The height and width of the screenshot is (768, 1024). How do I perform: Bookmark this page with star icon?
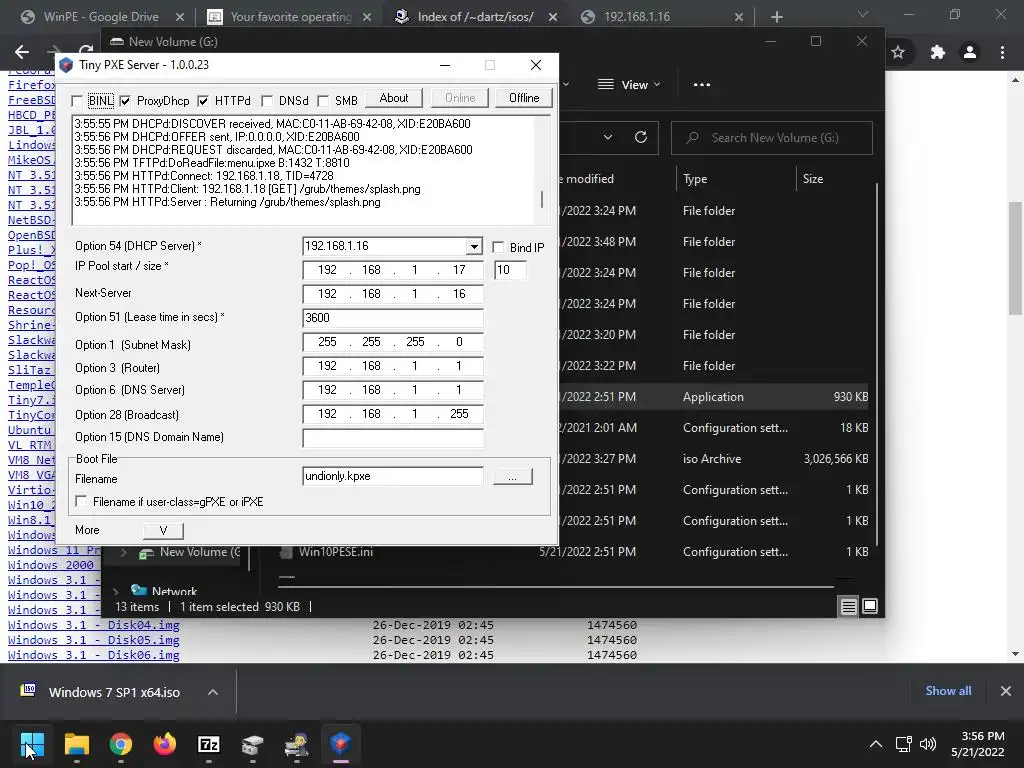tap(898, 52)
